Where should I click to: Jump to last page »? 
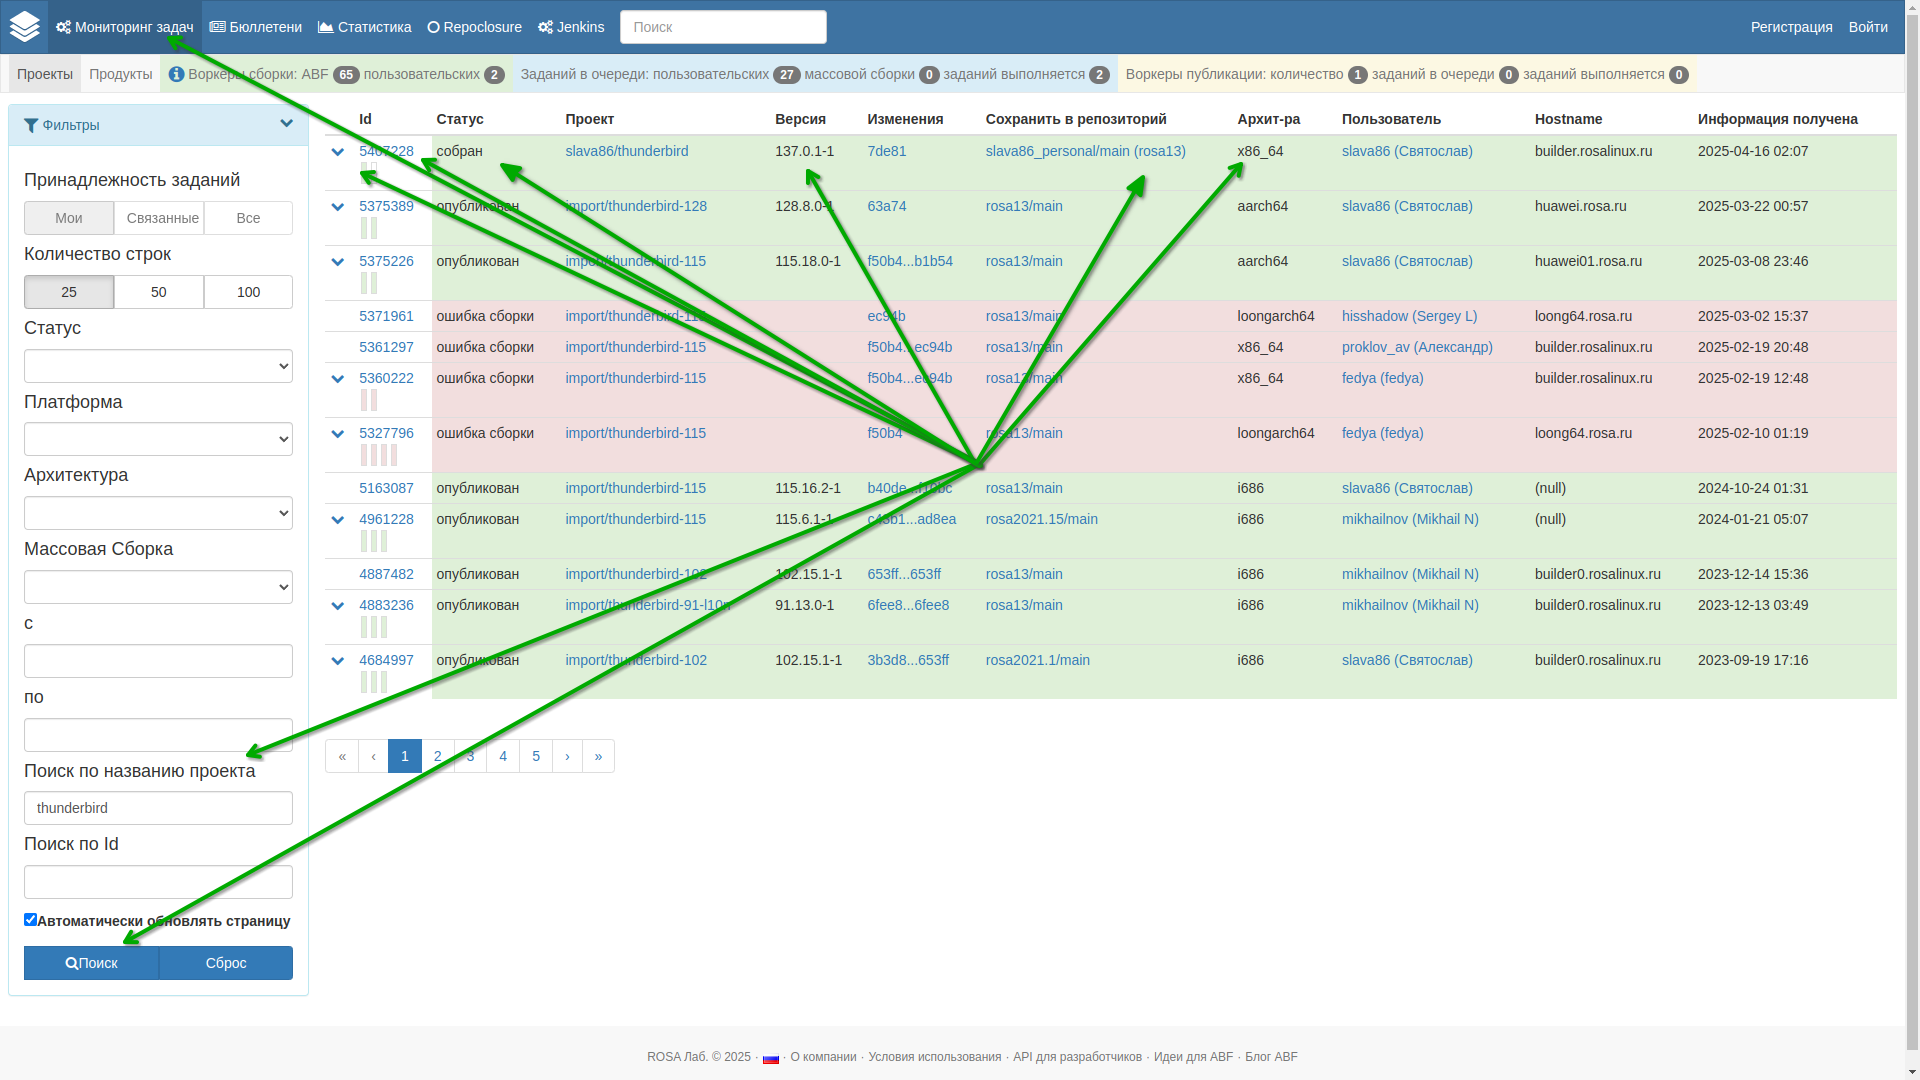click(x=598, y=756)
